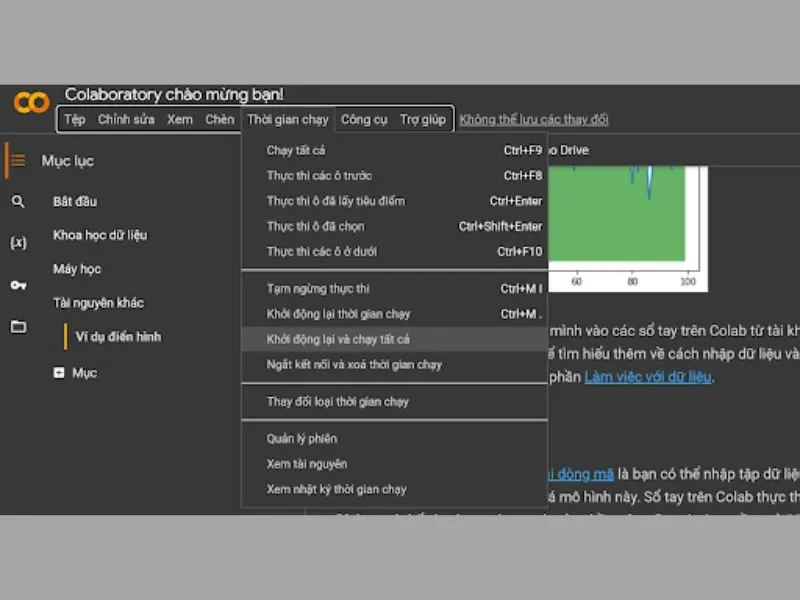800x600 pixels.
Task: Open Xem tài nguyên
Action: (x=394, y=464)
